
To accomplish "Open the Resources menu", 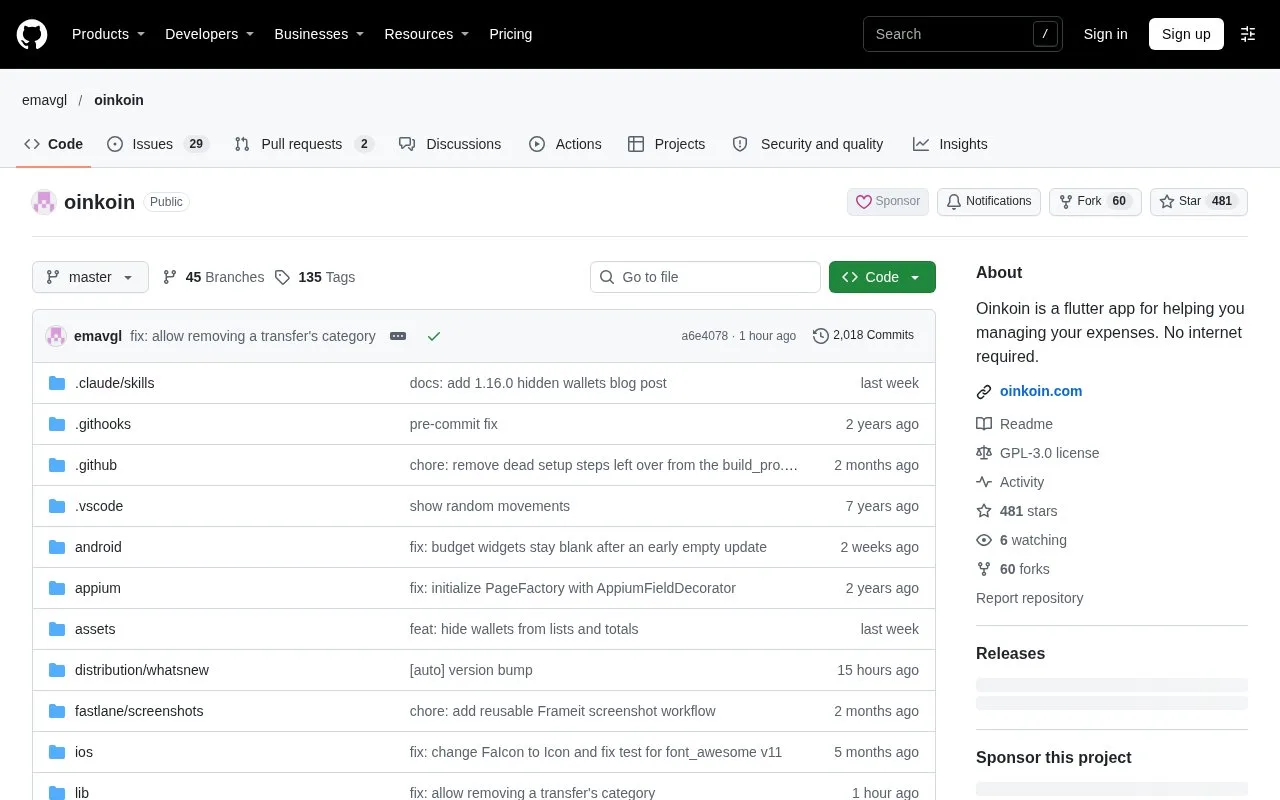I will click(427, 34).
